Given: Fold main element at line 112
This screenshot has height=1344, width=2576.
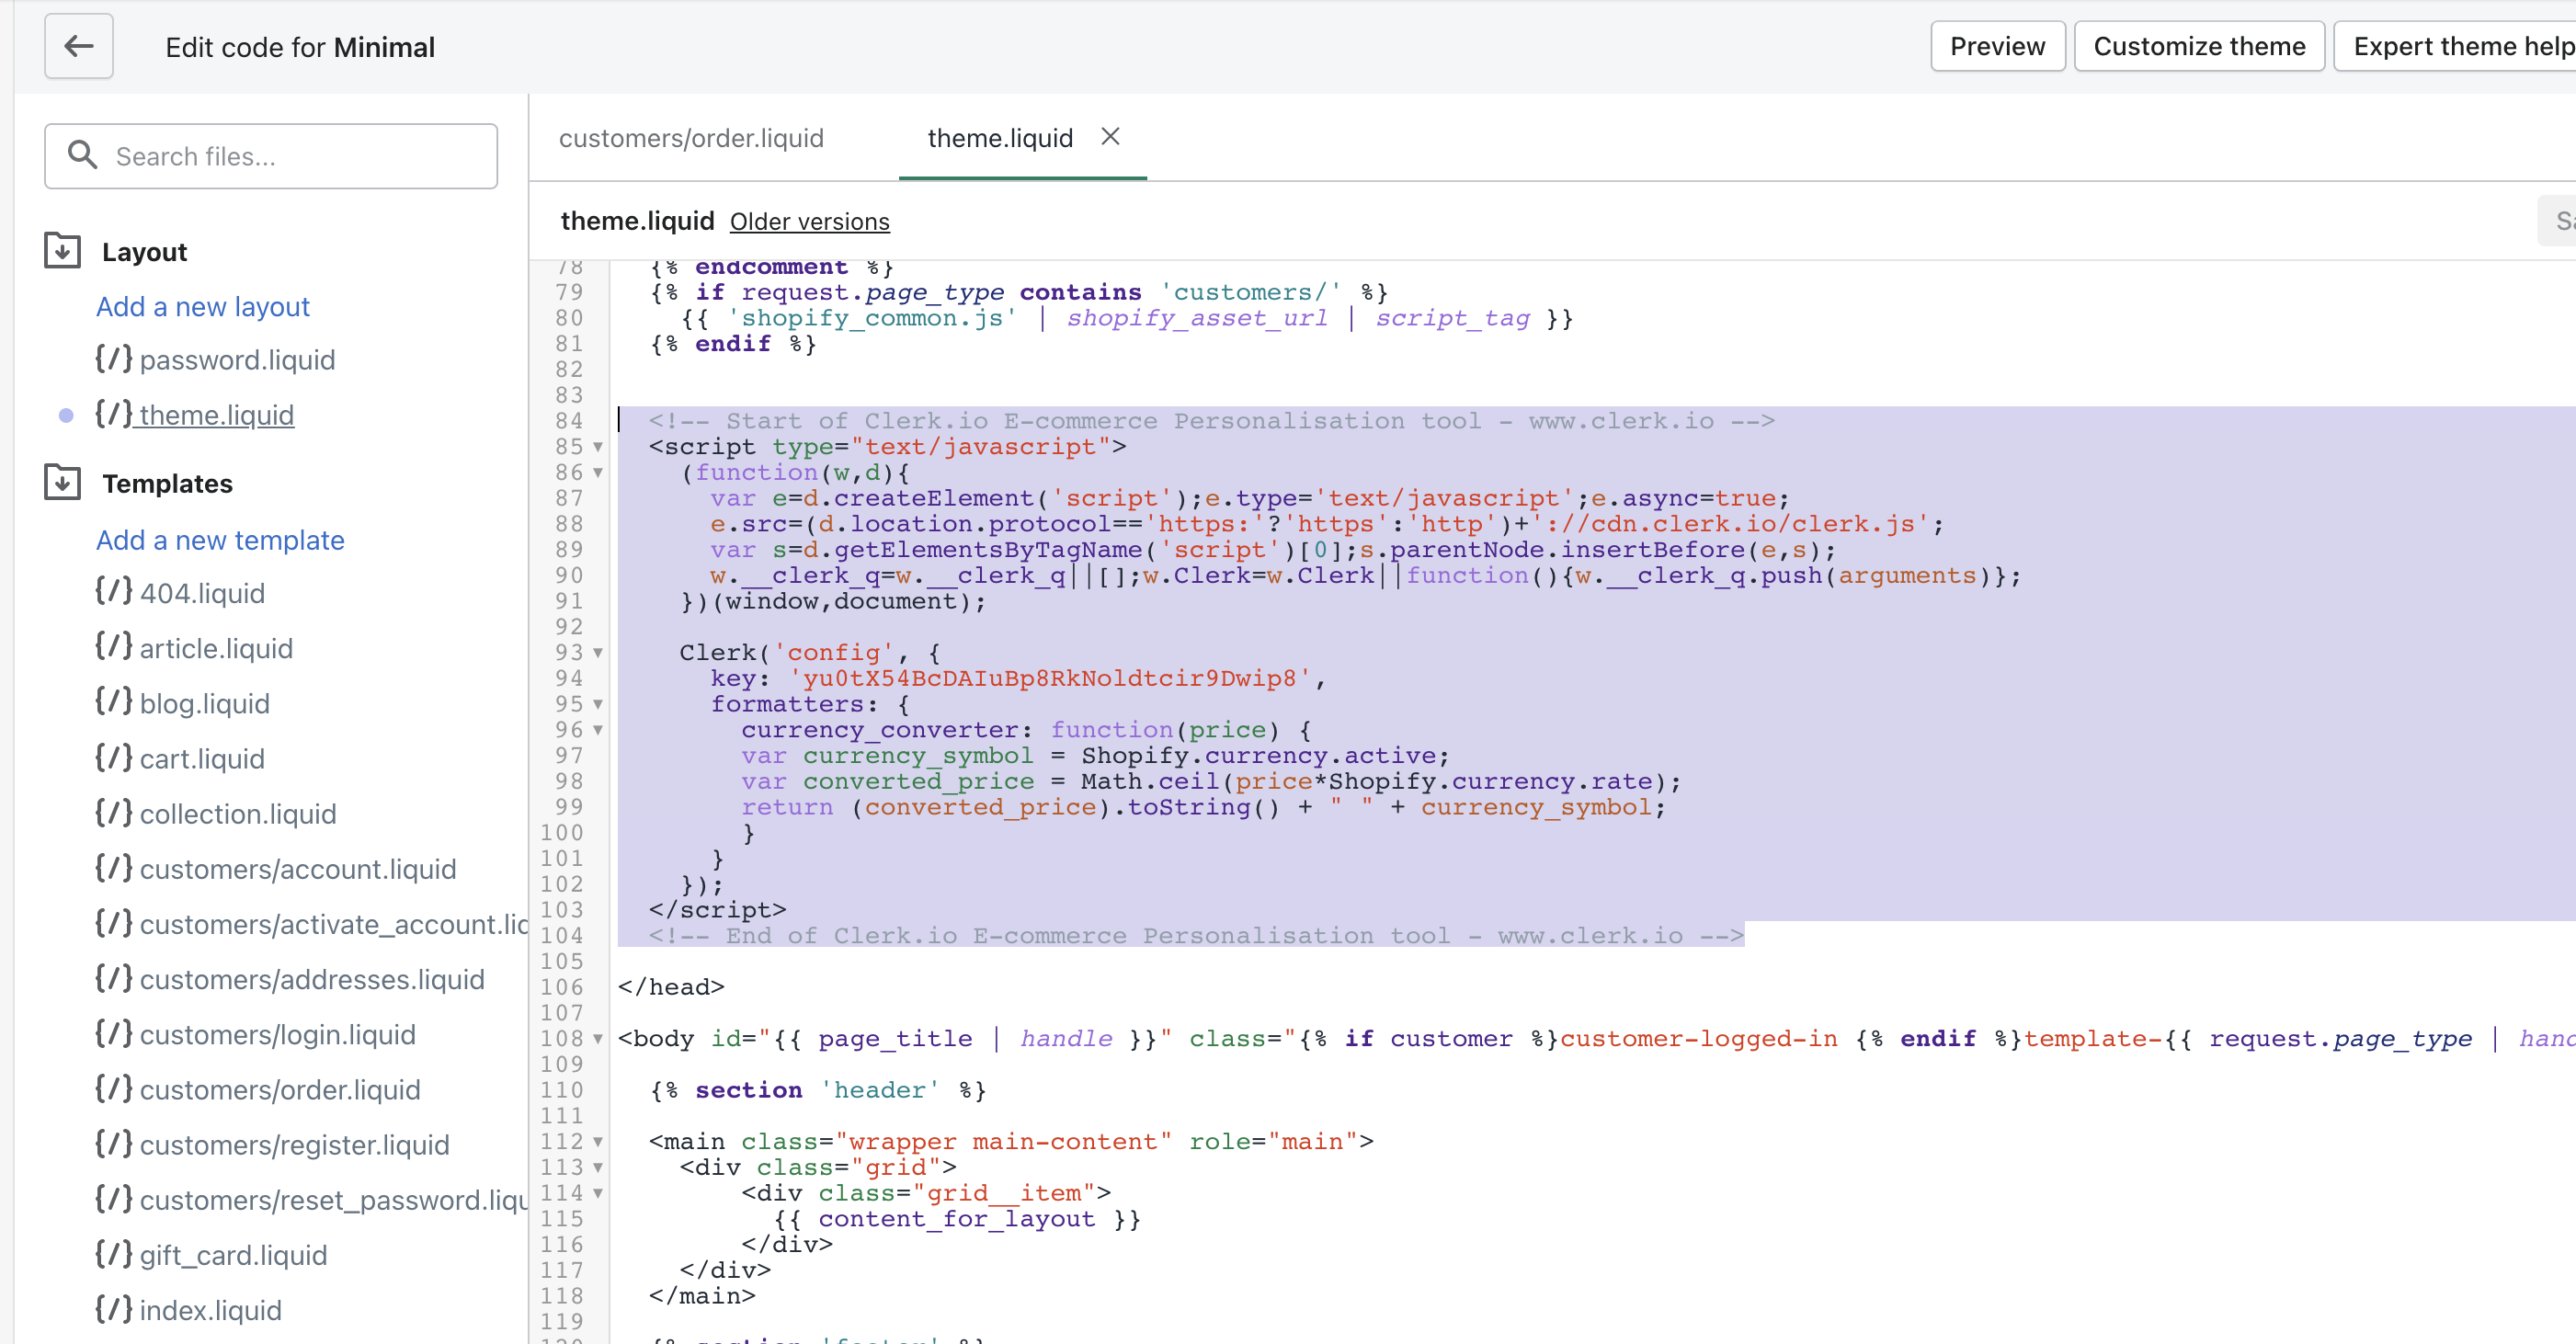Looking at the screenshot, I should 598,1142.
